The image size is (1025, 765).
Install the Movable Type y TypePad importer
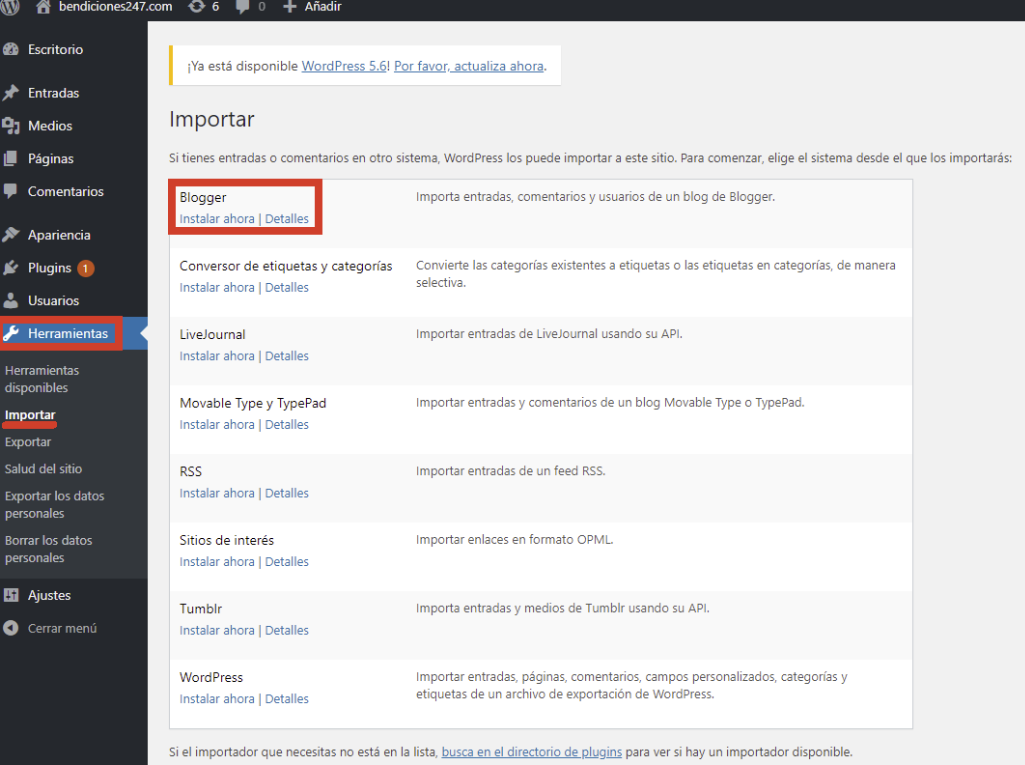click(x=217, y=425)
